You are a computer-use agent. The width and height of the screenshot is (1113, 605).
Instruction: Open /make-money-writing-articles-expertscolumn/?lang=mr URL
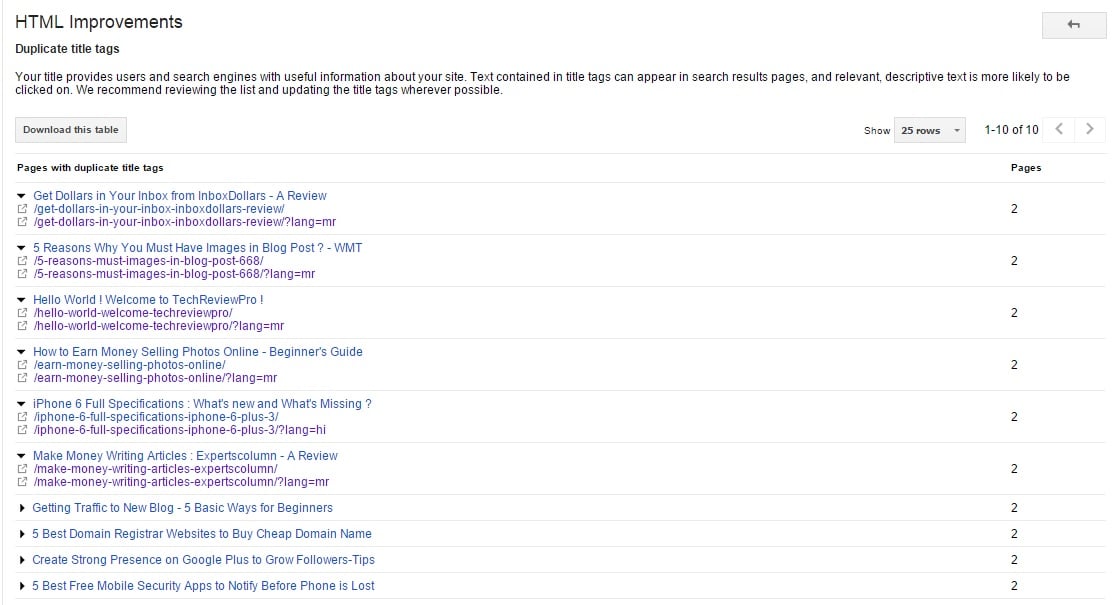[x=181, y=481]
